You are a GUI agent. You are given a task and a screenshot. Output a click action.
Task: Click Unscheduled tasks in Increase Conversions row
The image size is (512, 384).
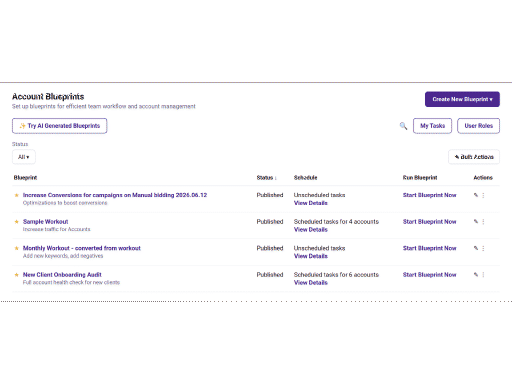(319, 195)
